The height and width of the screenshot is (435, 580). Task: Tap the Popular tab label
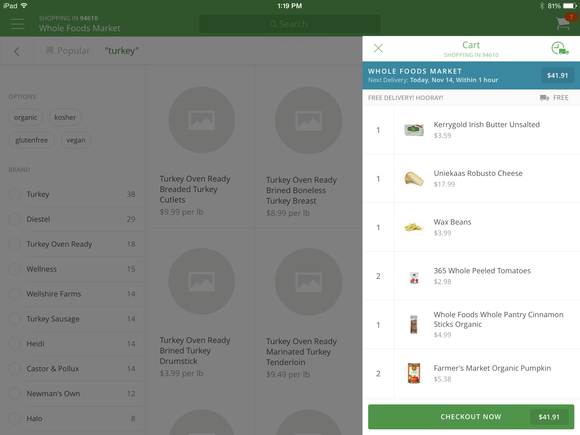coord(73,51)
